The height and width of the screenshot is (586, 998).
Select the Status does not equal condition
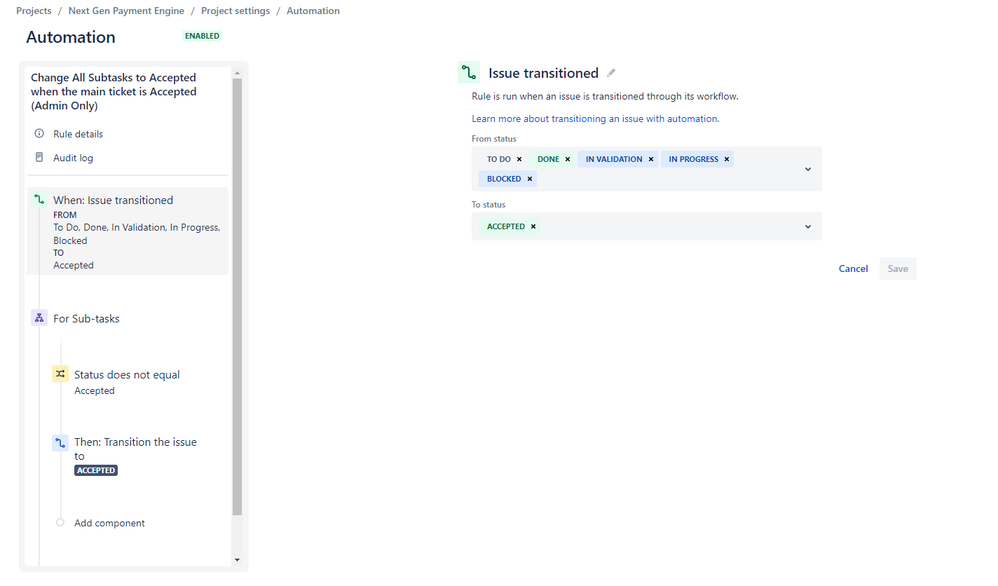coord(127,375)
